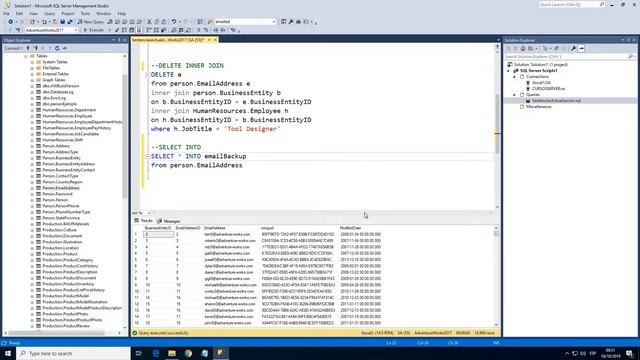Click the Display Estimated Execution Plan icon
The width and height of the screenshot is (640, 360).
coord(124,30)
